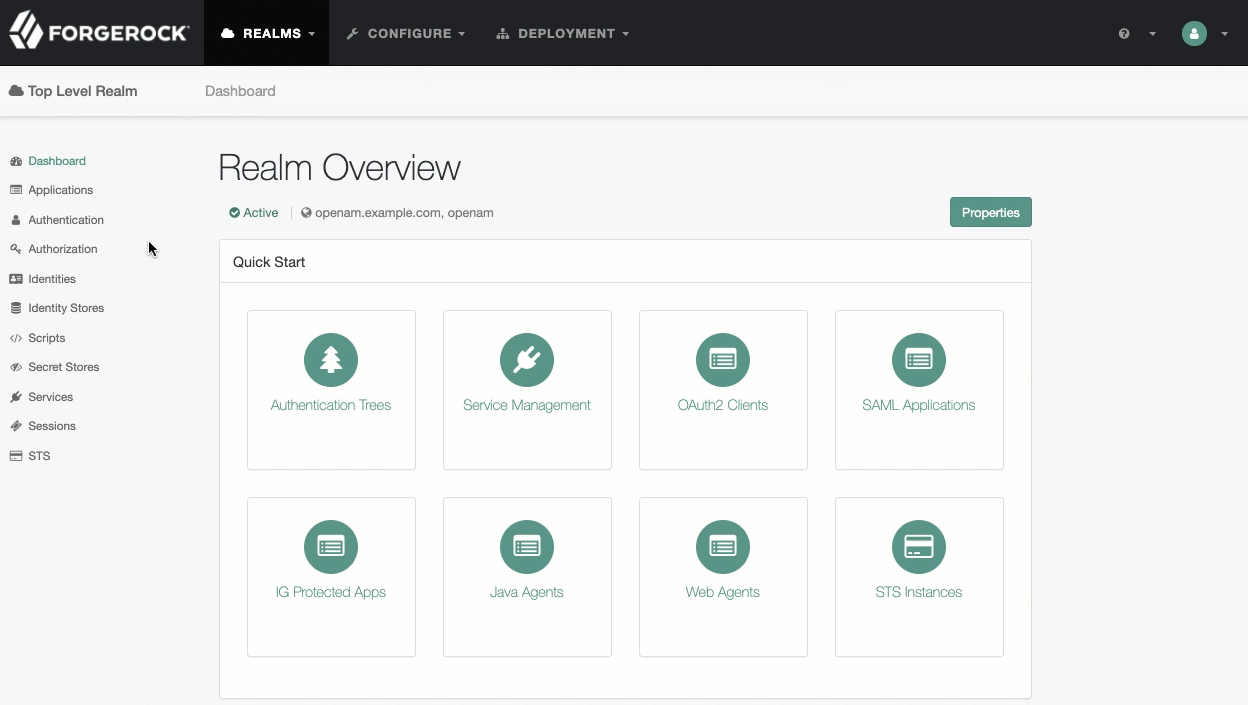
Task: Click the ForgeRock logo
Action: tap(99, 32)
